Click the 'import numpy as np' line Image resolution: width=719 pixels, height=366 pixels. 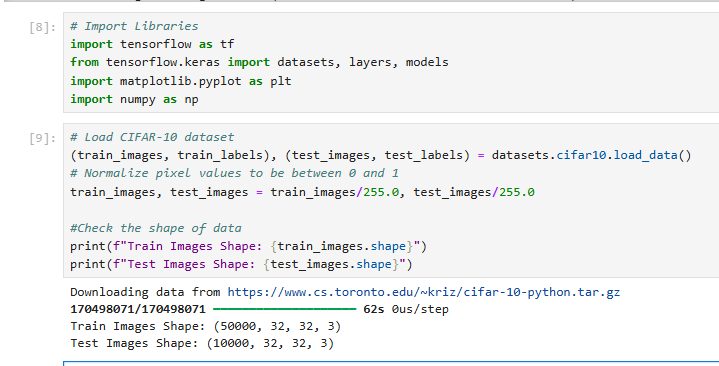(x=134, y=100)
